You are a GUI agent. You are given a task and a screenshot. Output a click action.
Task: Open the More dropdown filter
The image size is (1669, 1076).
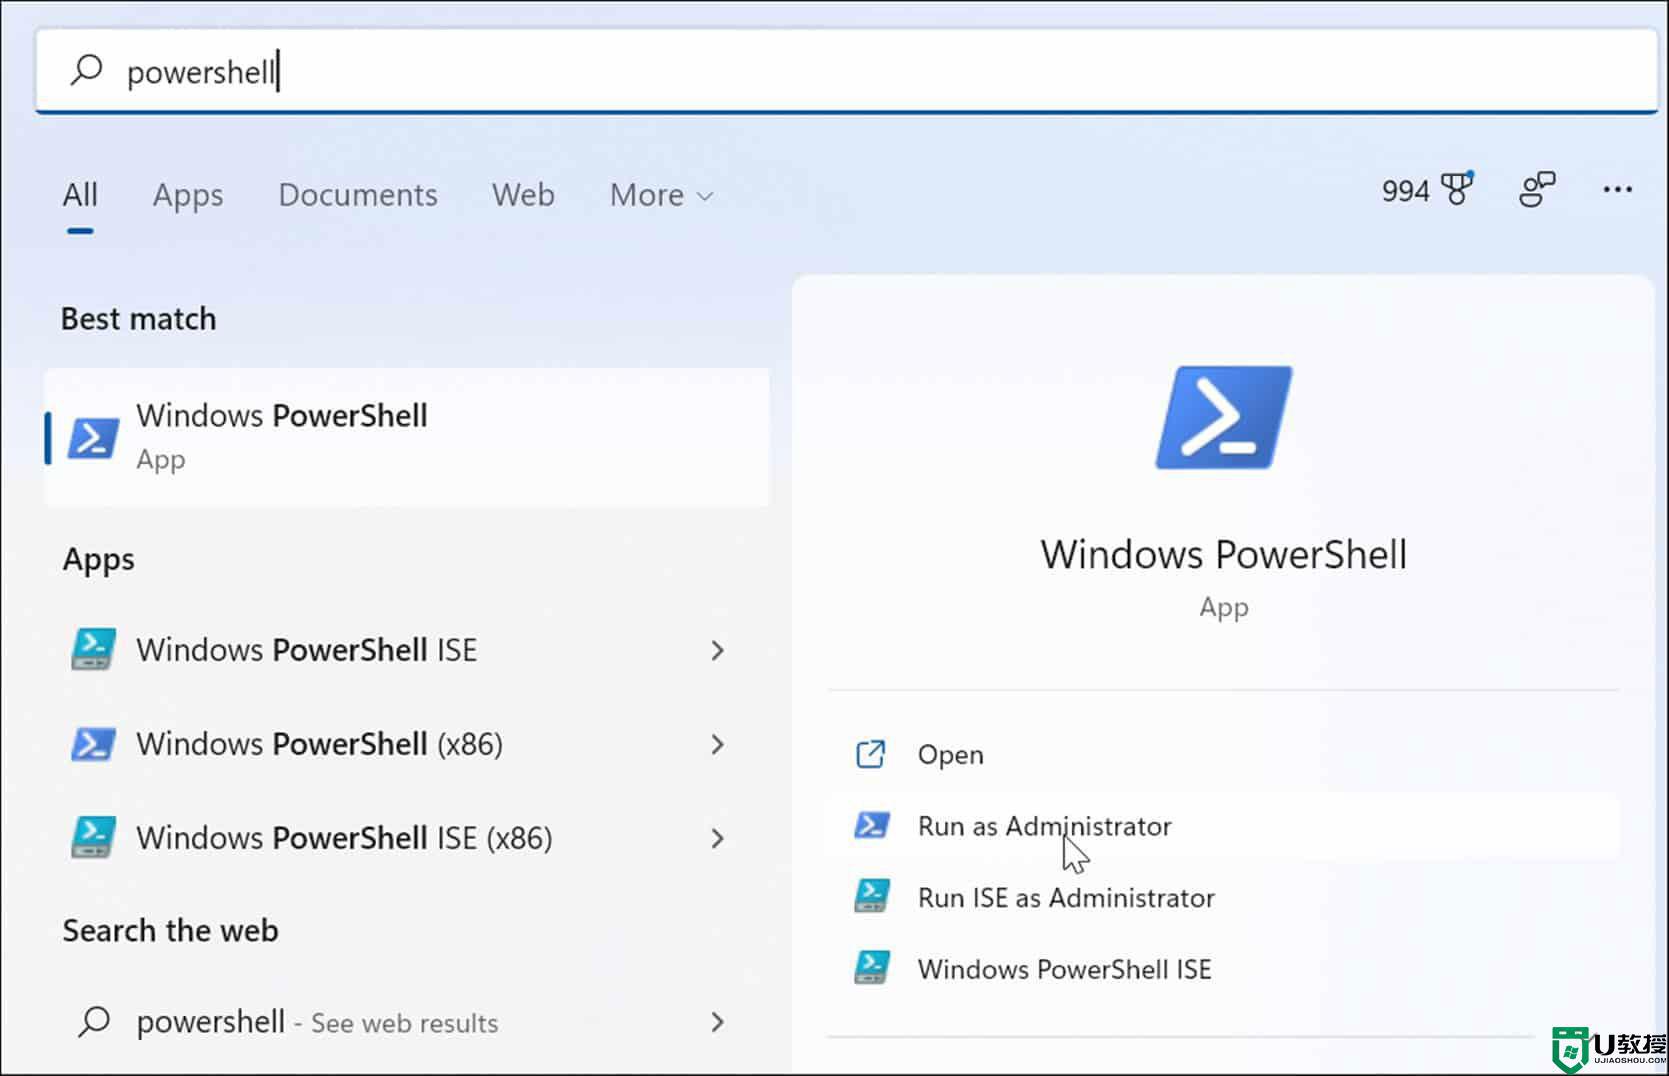[661, 194]
